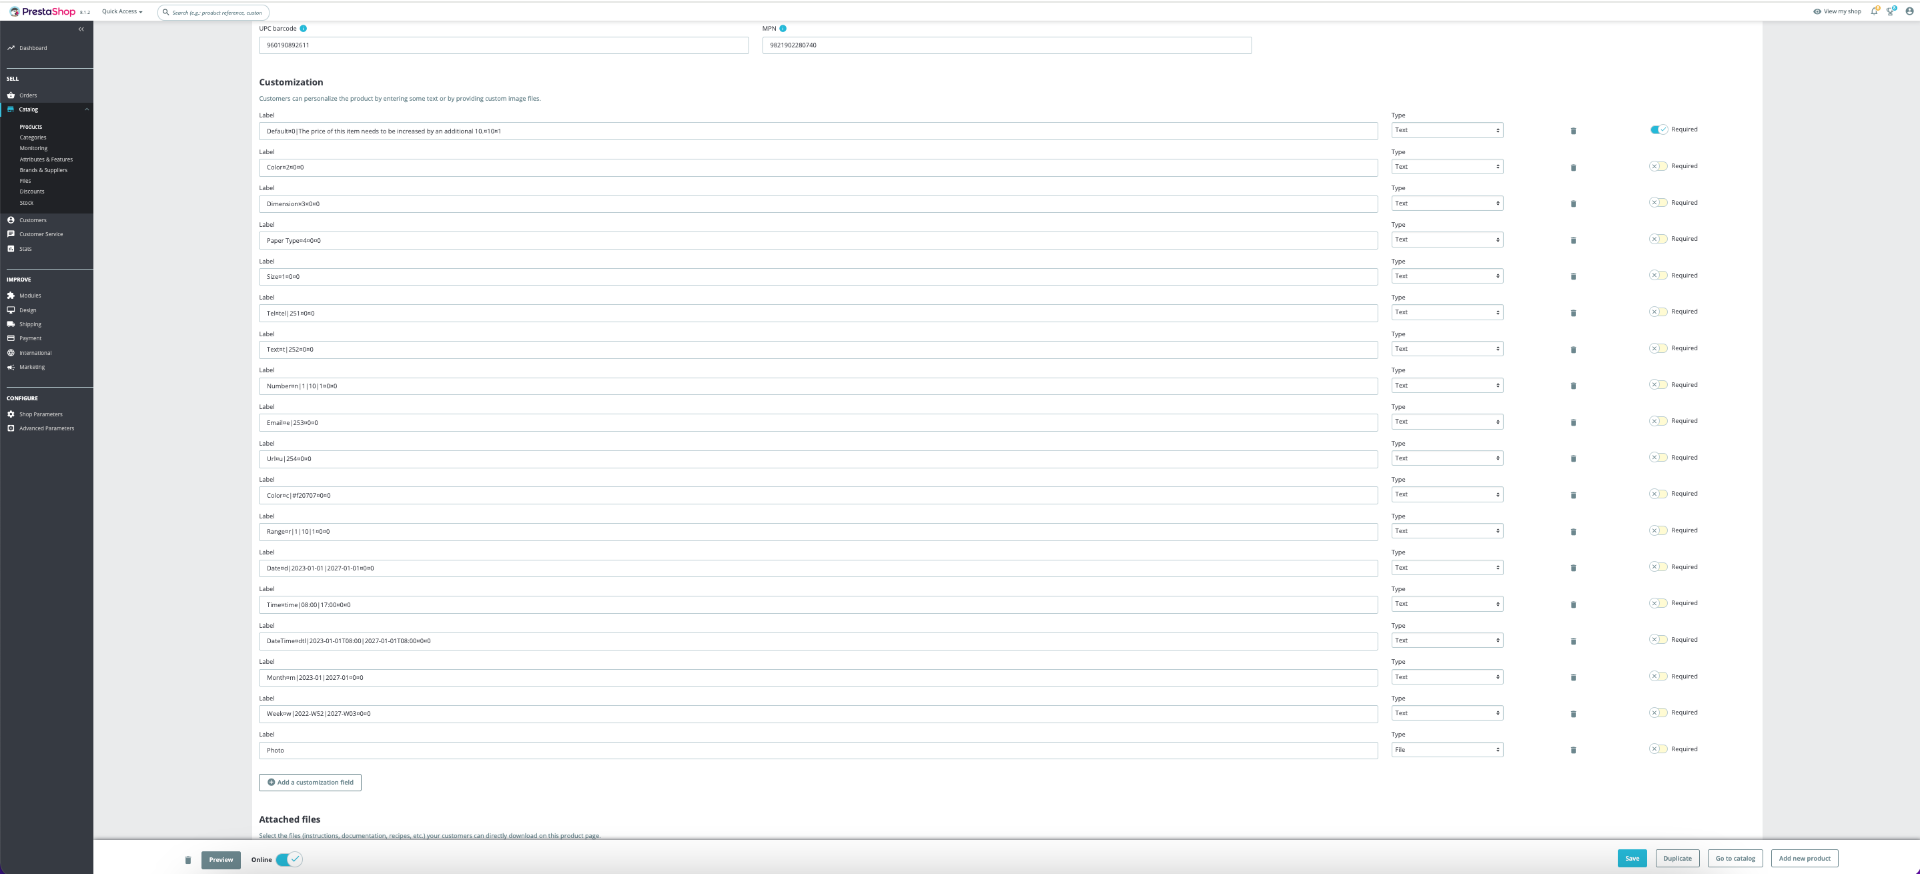1920x874 pixels.
Task: Click Add a customization field button
Action: [x=310, y=783]
